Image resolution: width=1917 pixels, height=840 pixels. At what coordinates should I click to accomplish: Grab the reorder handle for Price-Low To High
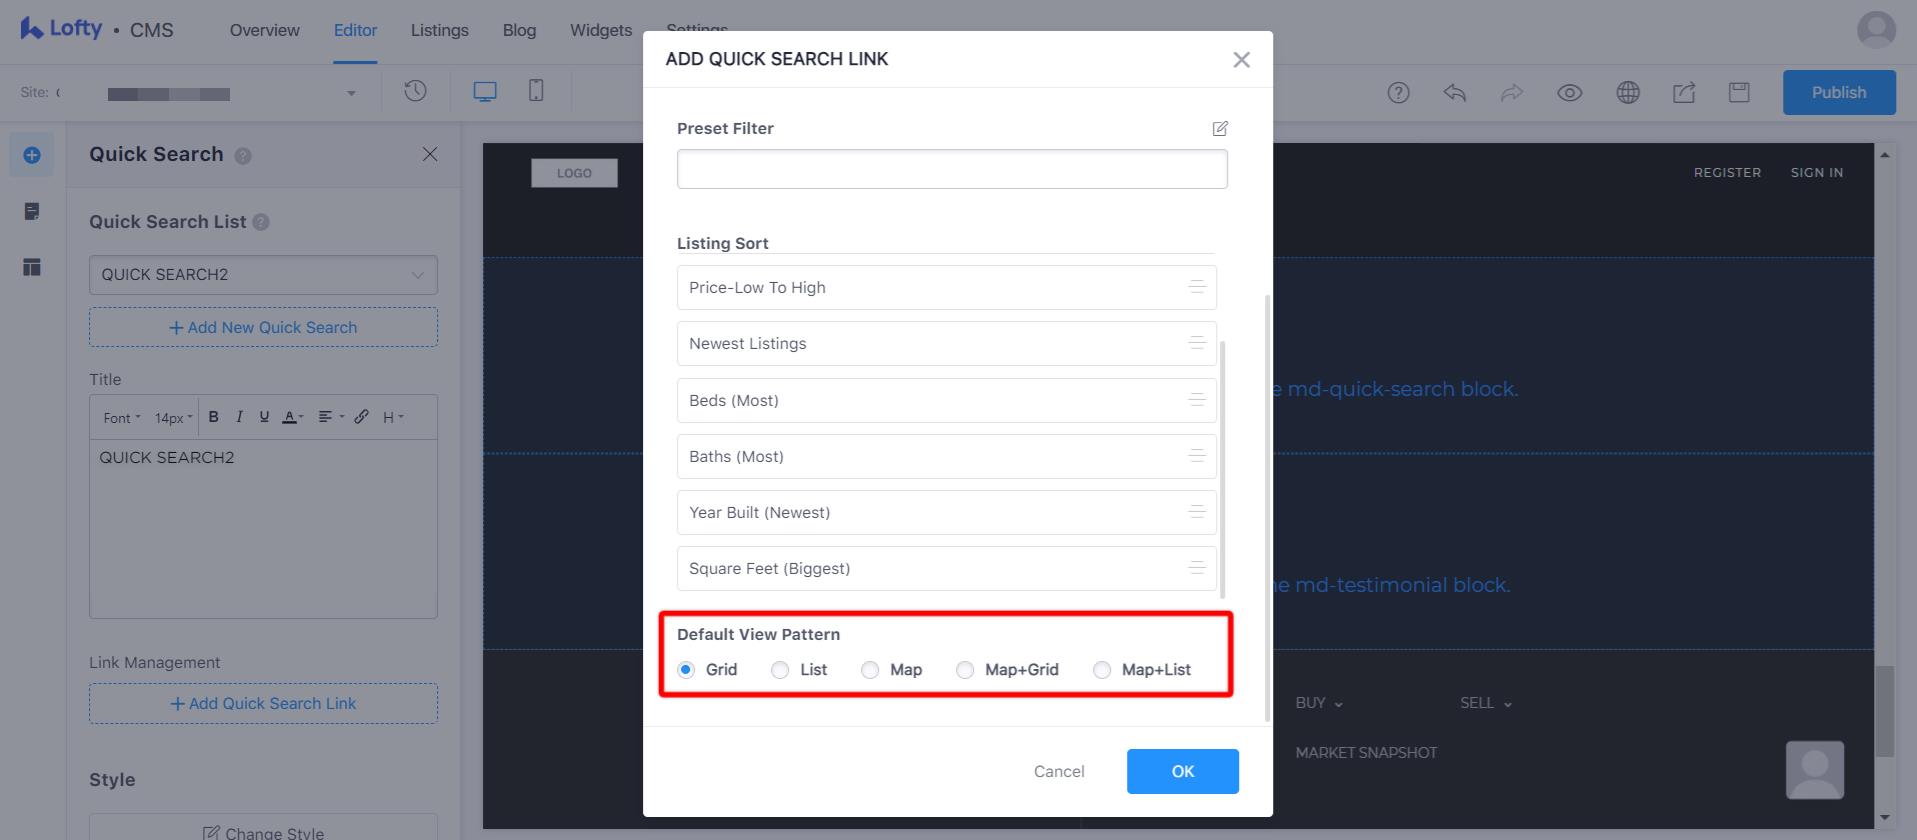(x=1196, y=287)
